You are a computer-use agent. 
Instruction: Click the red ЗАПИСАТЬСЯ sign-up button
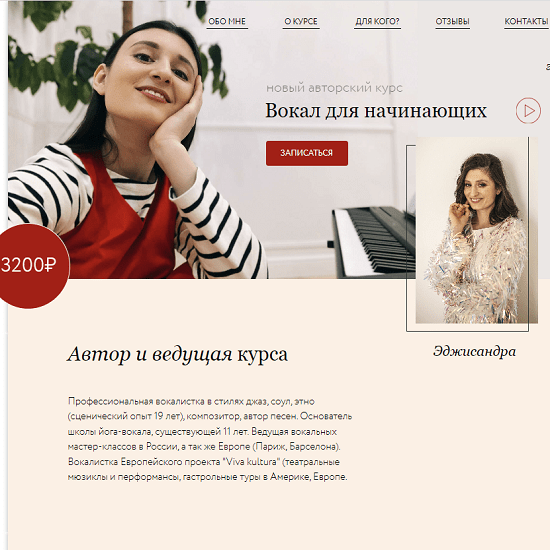307,153
